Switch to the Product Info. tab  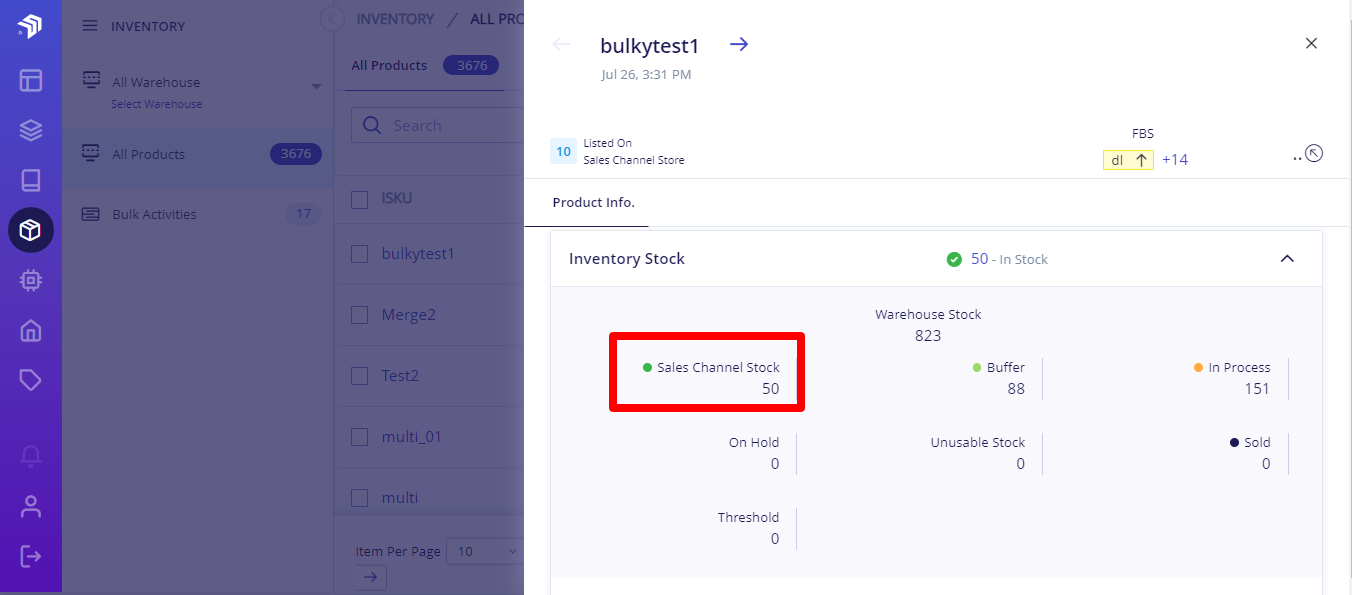(594, 202)
